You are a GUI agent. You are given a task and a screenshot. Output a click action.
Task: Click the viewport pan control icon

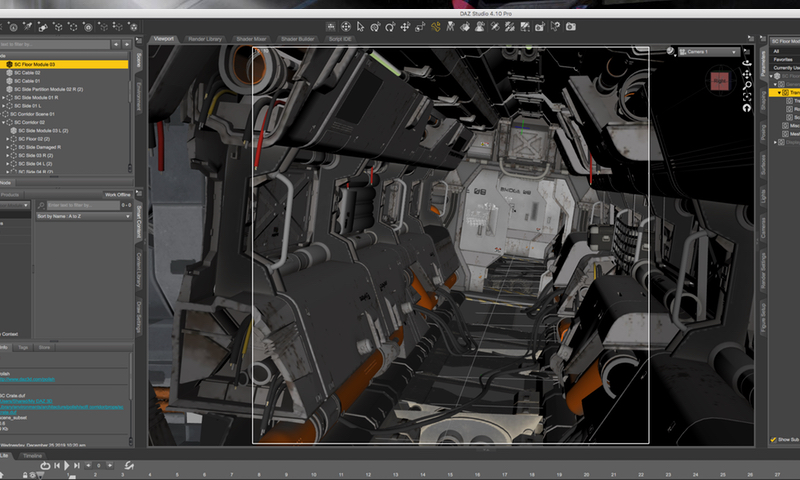[747, 74]
